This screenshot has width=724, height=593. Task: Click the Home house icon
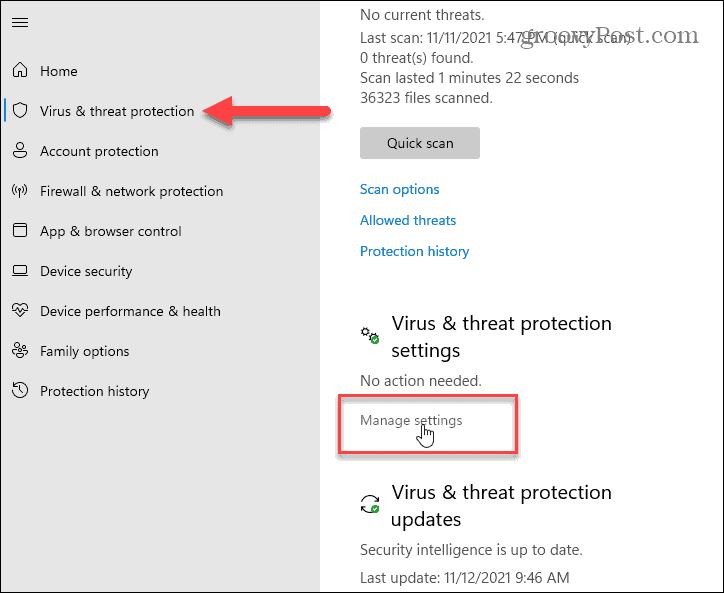click(20, 70)
